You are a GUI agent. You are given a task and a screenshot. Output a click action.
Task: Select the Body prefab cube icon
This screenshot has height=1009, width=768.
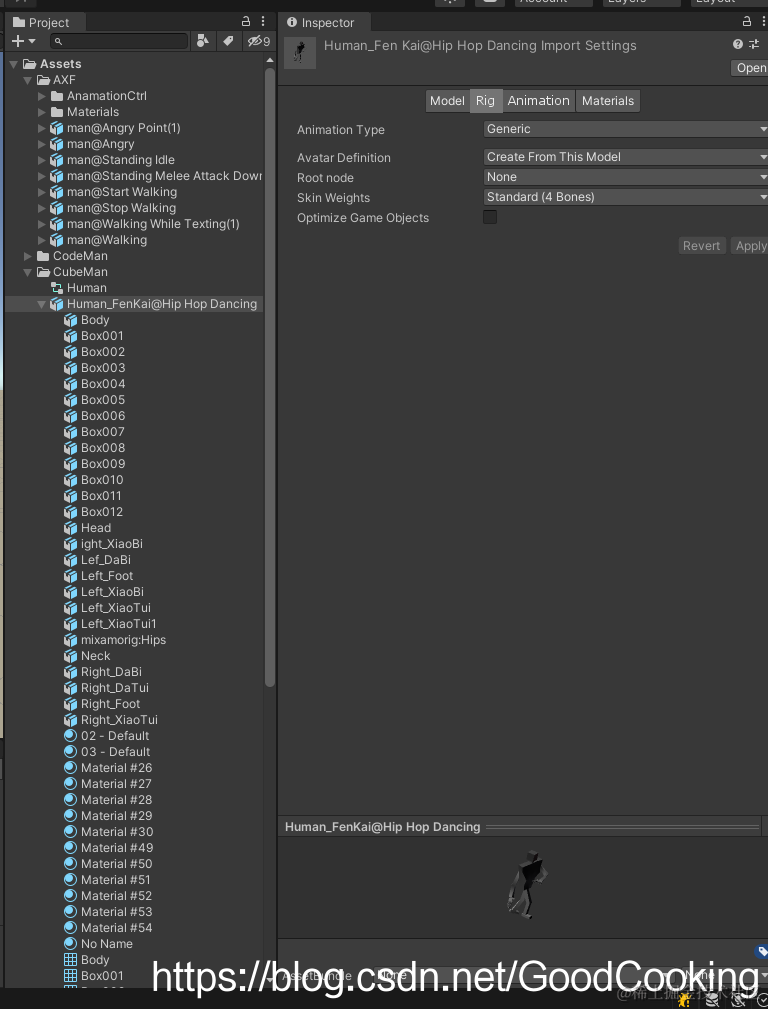71,320
